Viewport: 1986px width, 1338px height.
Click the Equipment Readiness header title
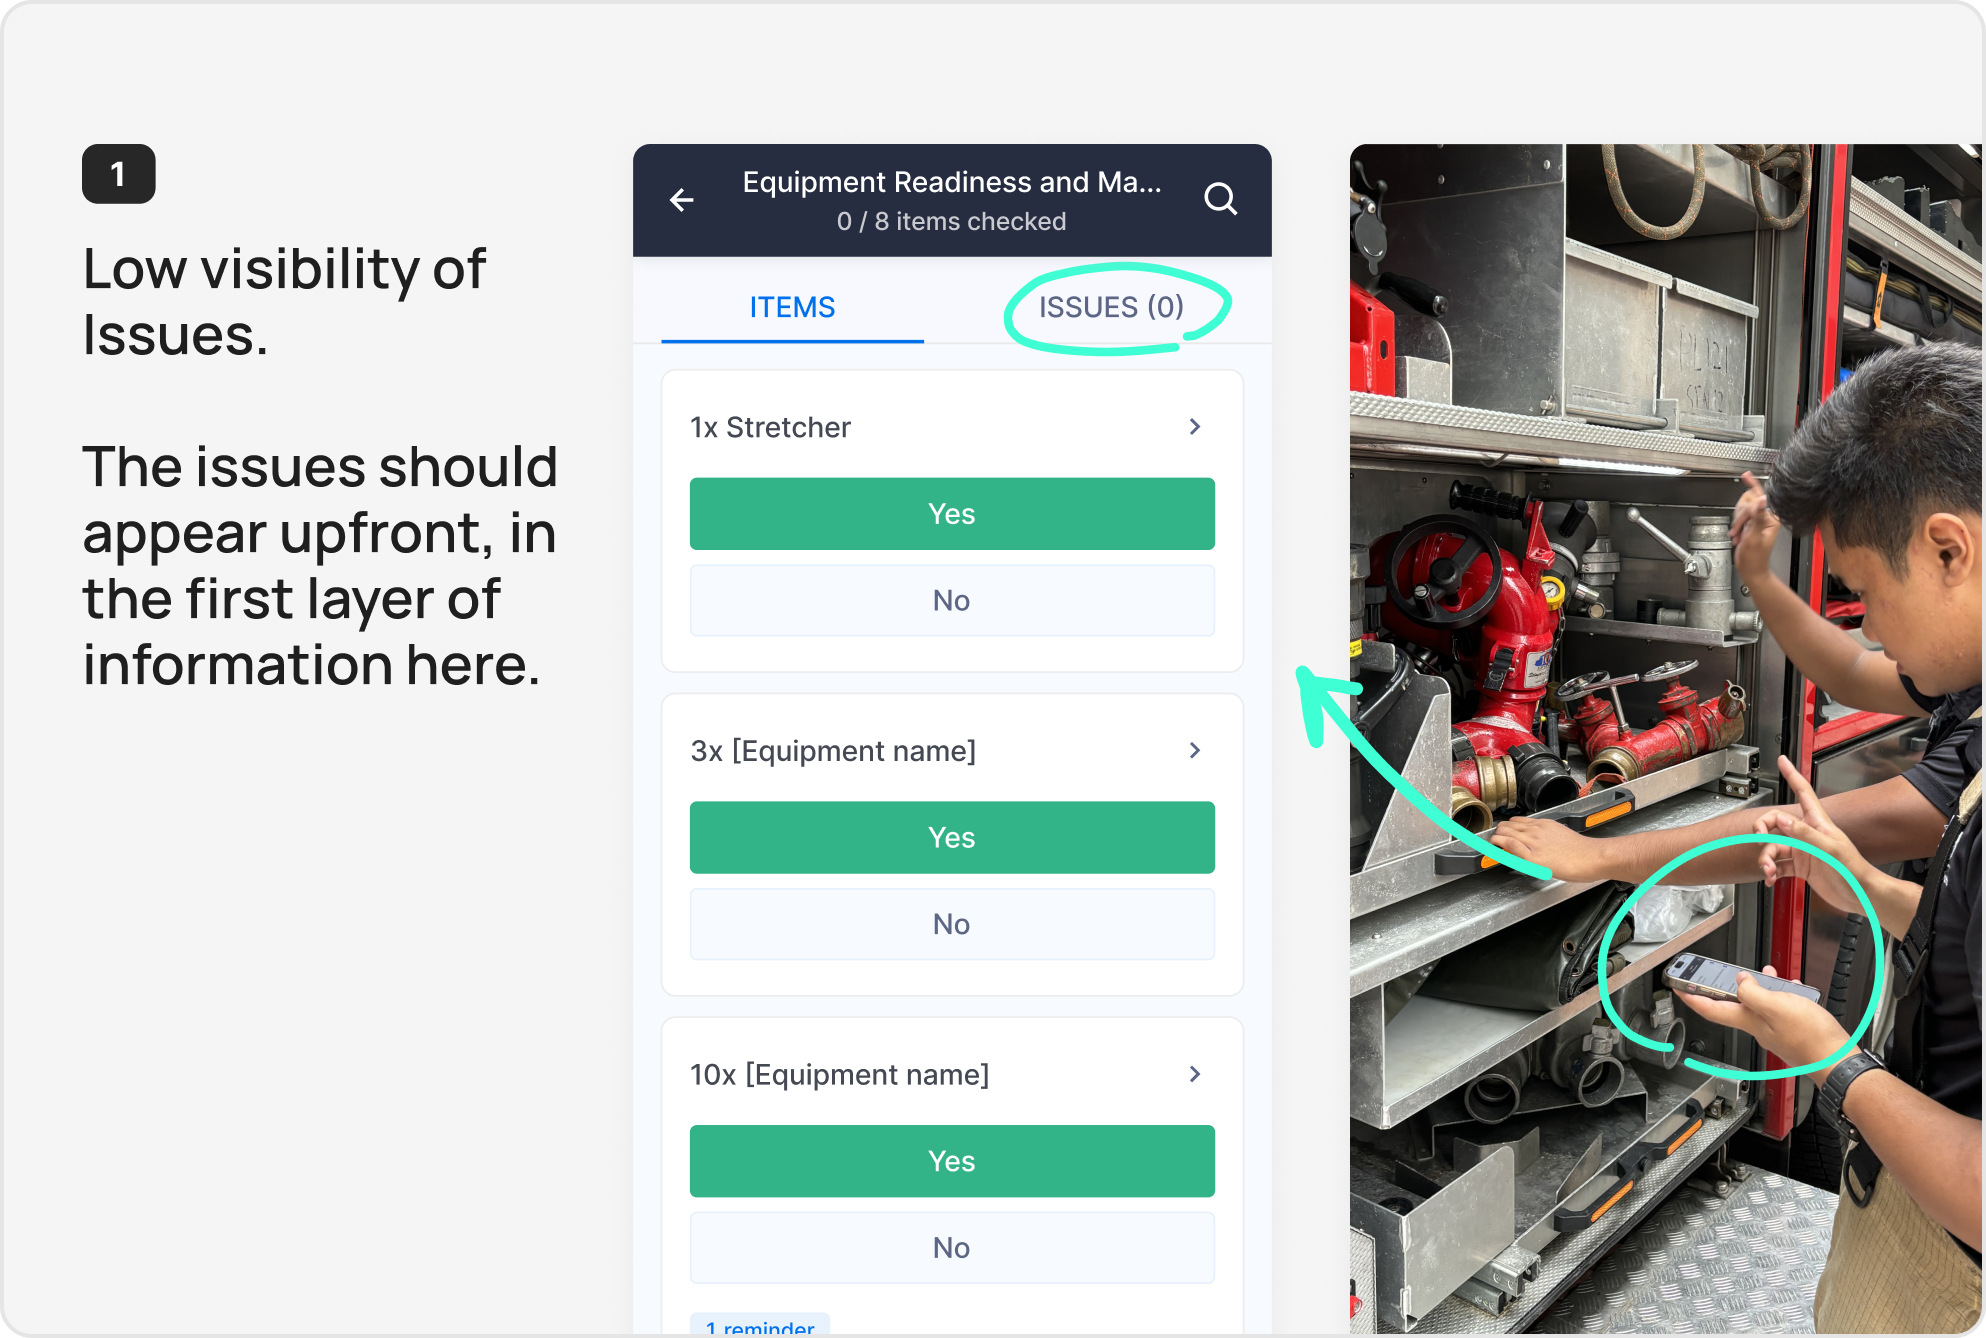(952, 182)
